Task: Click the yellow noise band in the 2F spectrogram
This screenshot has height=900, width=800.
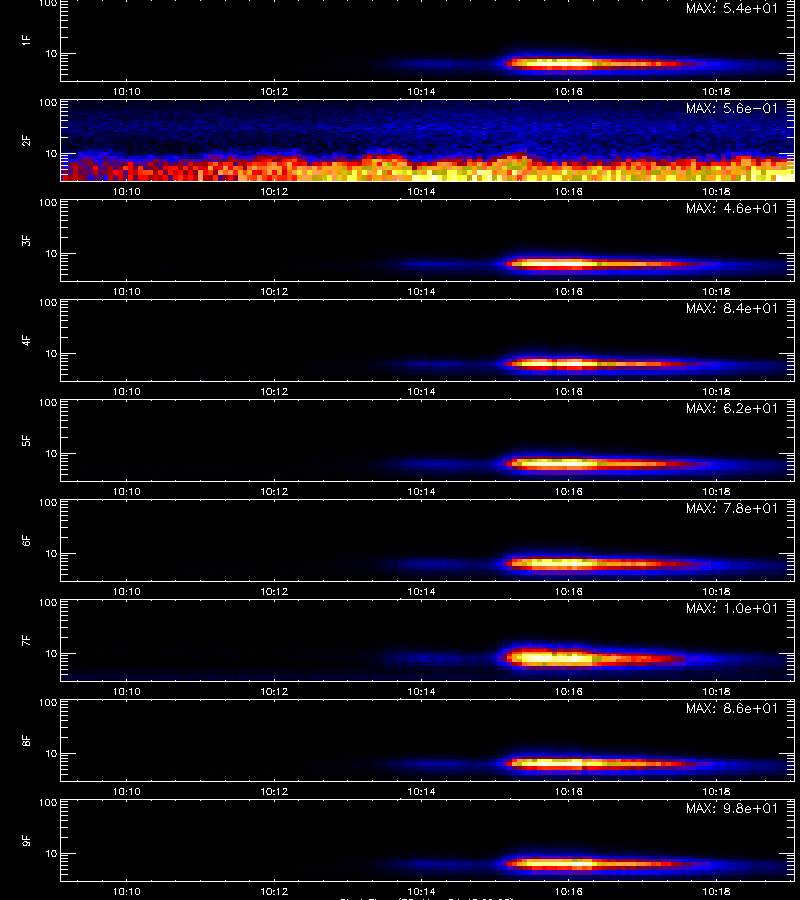Action: tap(428, 170)
